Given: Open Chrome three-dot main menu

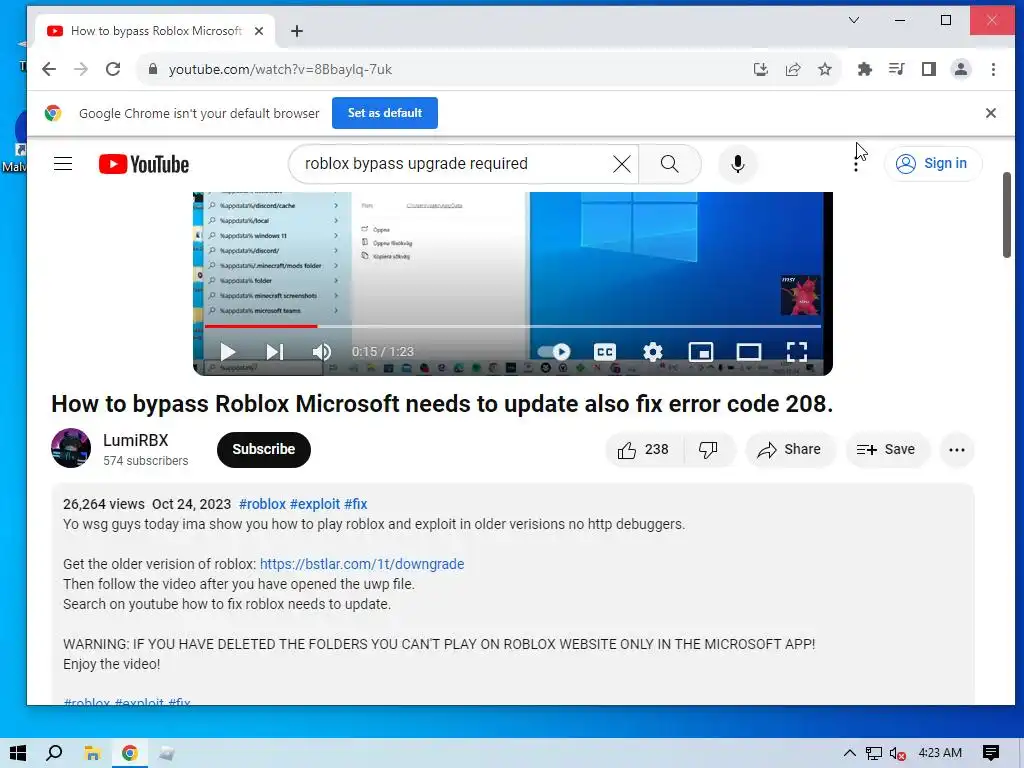Looking at the screenshot, I should click(x=993, y=69).
